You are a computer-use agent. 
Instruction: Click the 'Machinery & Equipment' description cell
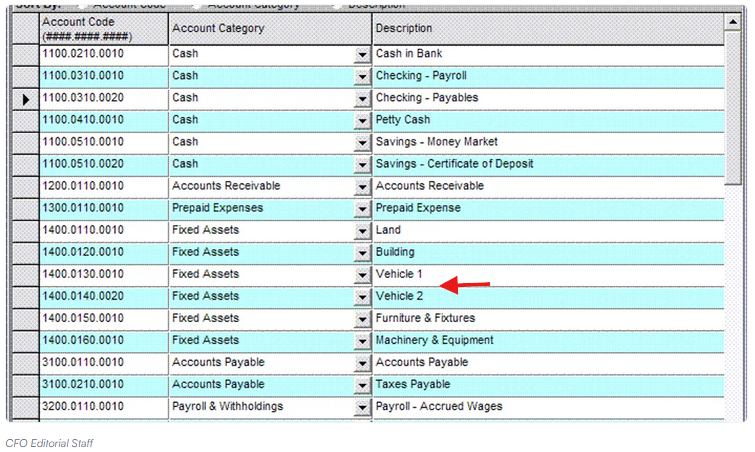[548, 342]
